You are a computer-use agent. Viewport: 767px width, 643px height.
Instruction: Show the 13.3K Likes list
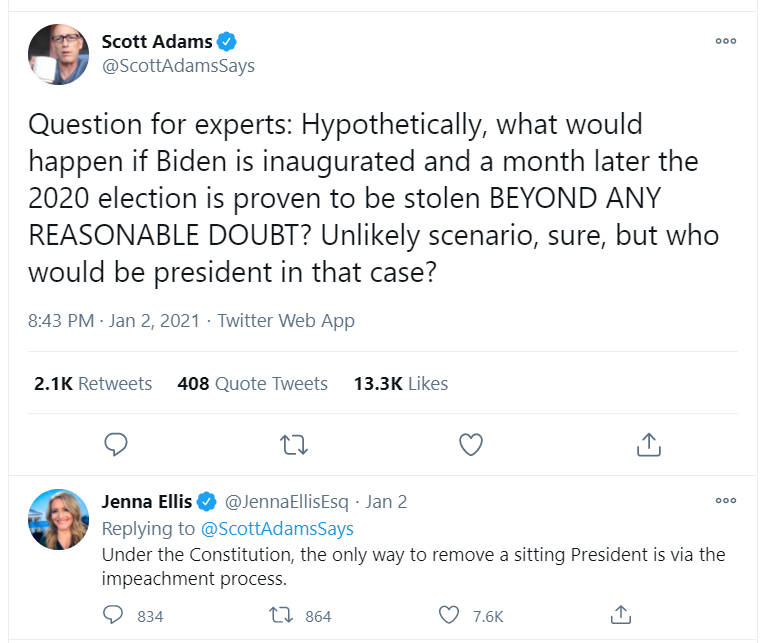tap(401, 383)
